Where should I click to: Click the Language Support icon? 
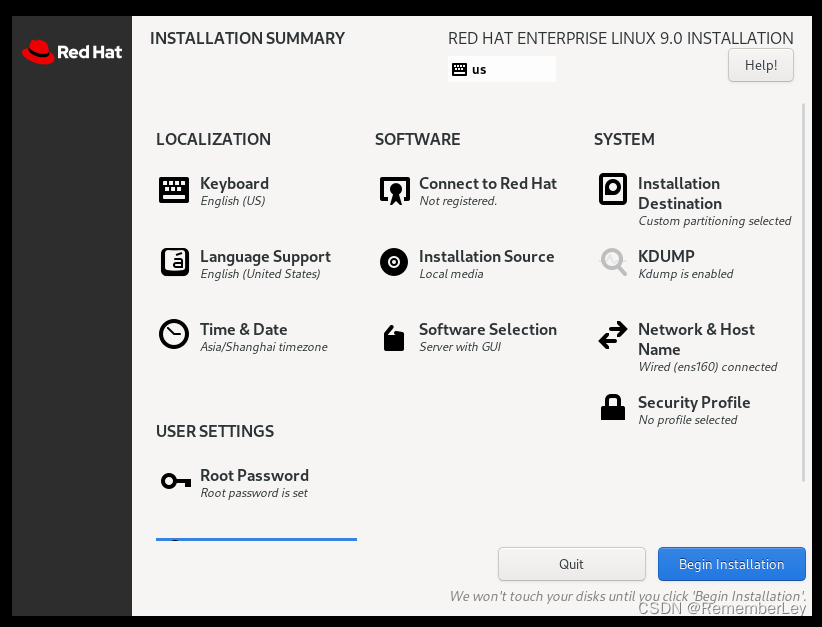(x=175, y=262)
